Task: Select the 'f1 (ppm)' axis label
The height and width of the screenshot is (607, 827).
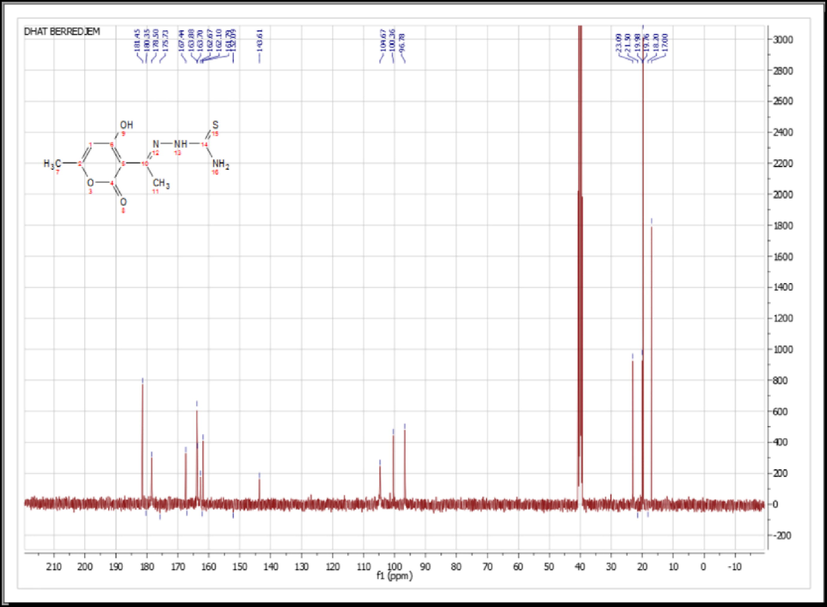Action: 395,575
